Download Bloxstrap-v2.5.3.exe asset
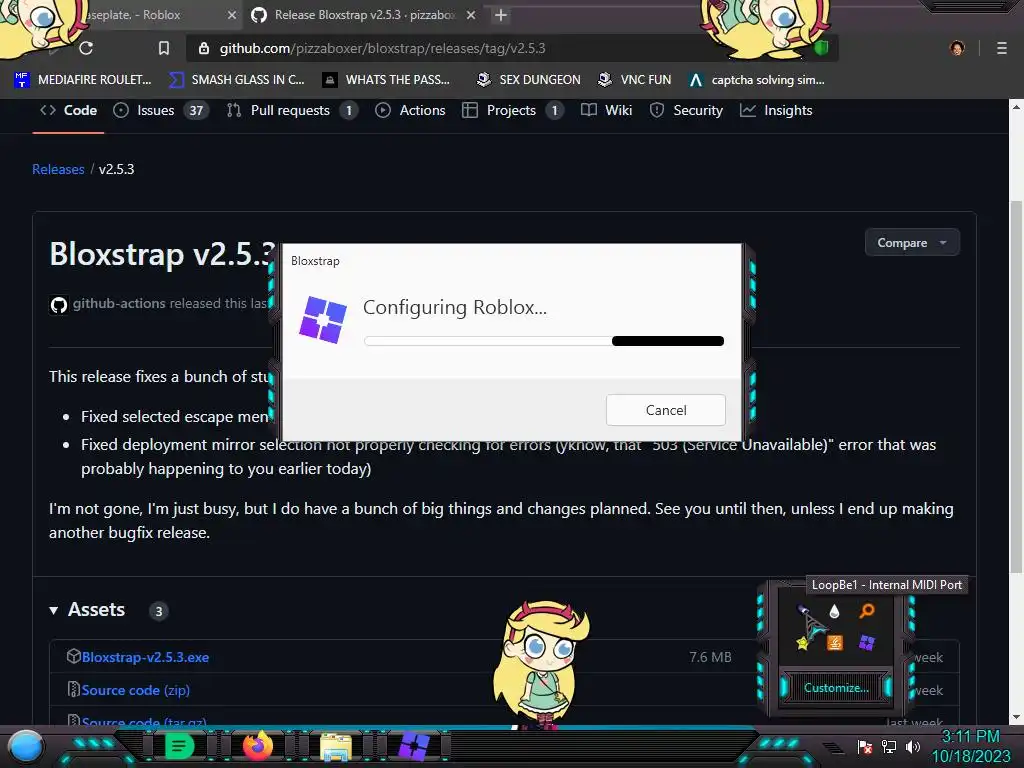Viewport: 1024px width, 768px height. point(145,657)
